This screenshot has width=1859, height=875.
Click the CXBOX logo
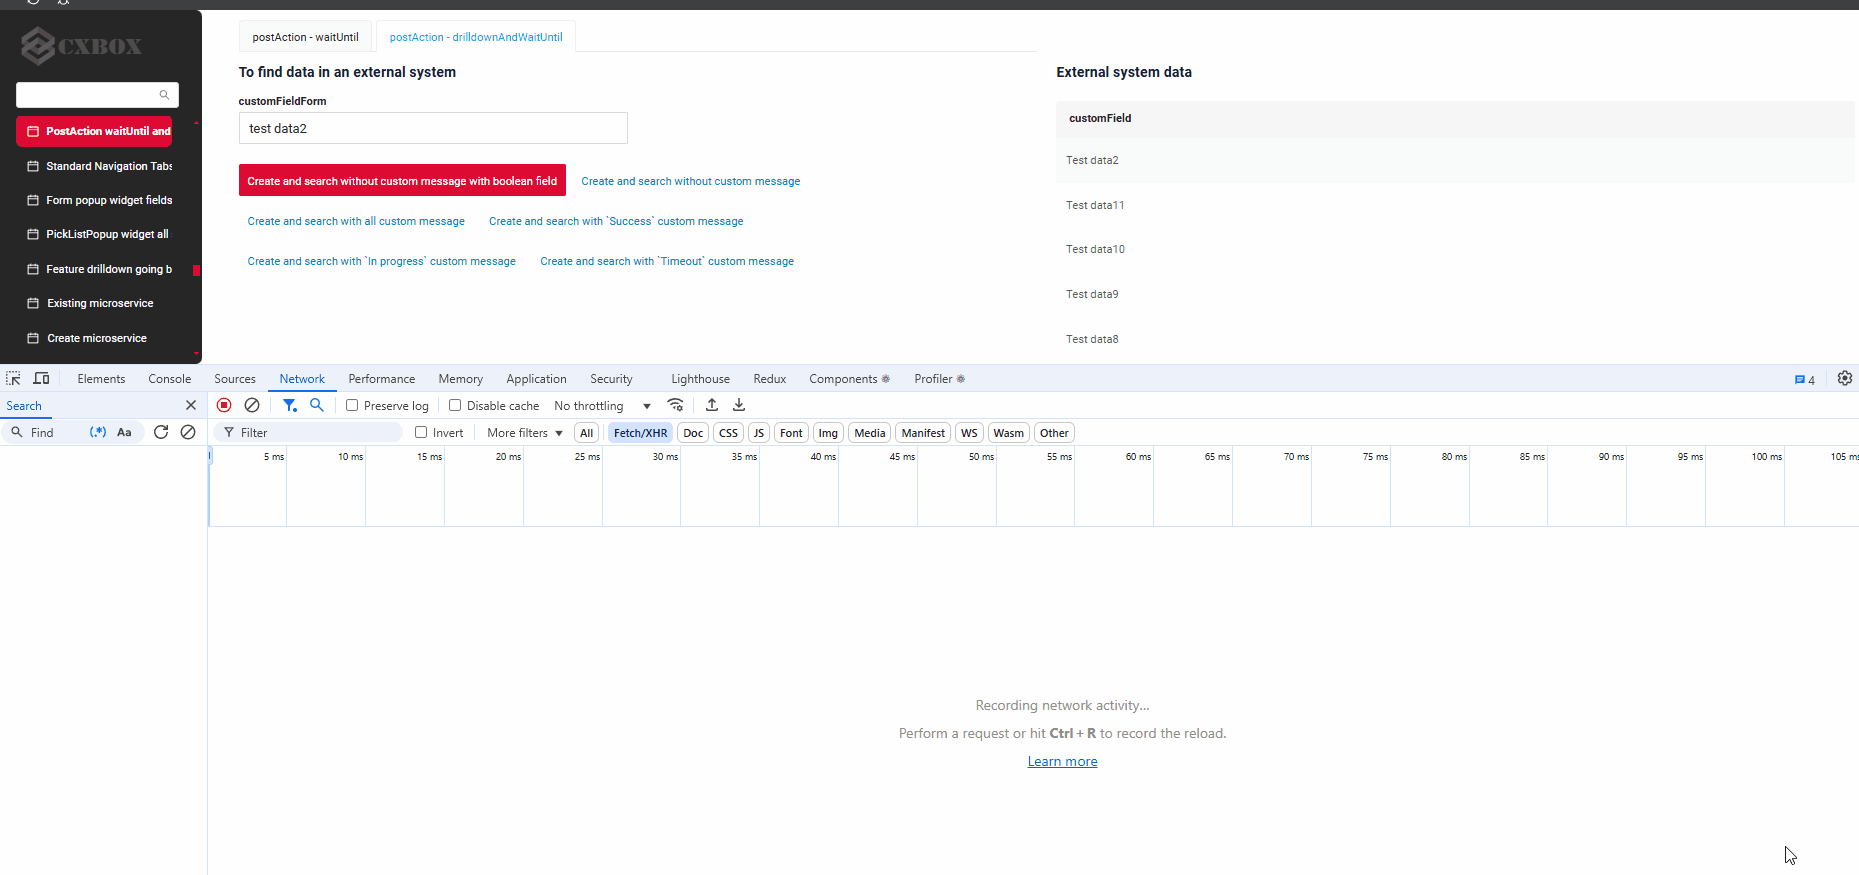pyautogui.click(x=82, y=45)
